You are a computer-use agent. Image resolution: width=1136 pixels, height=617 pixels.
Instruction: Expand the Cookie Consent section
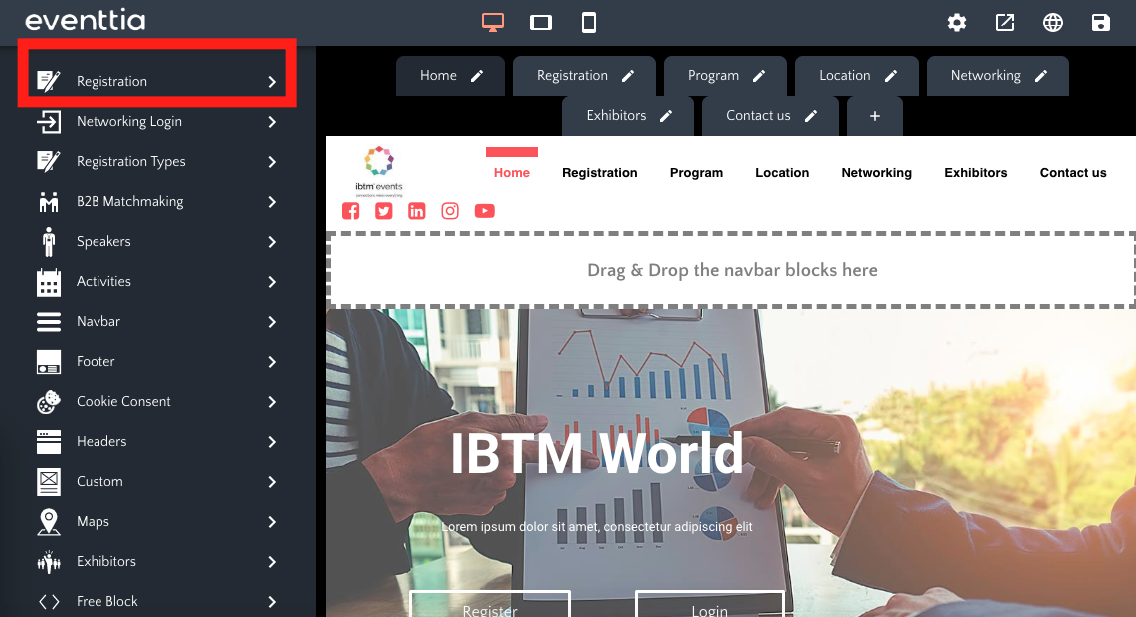pos(155,401)
